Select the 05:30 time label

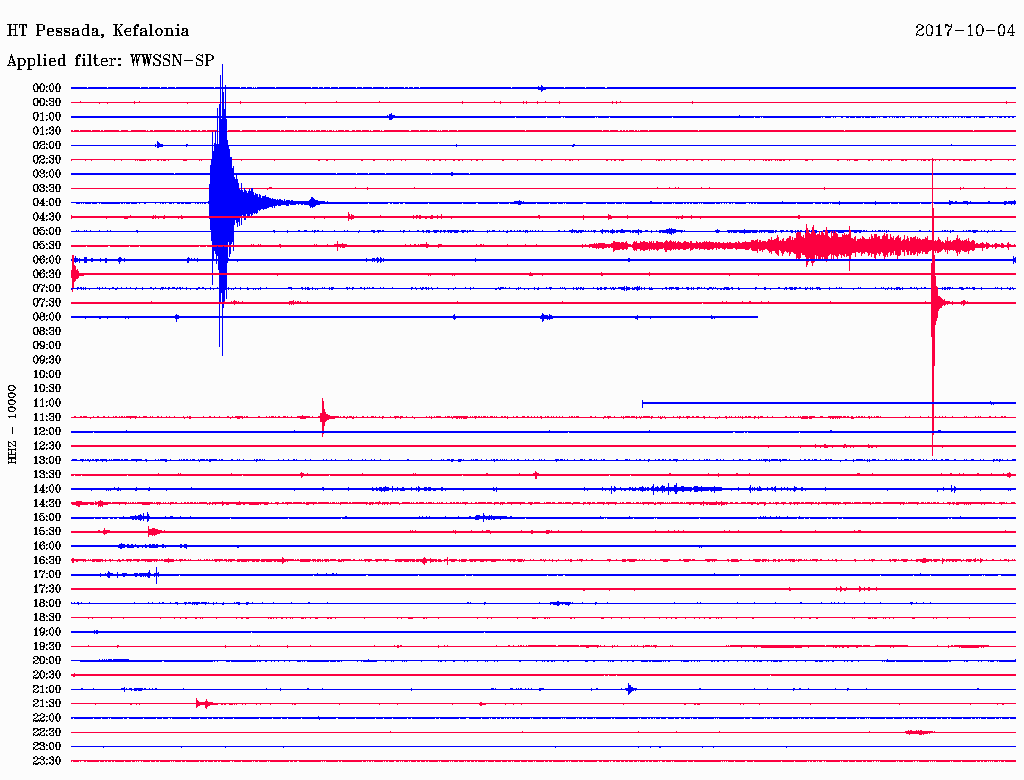pyautogui.click(x=47, y=246)
